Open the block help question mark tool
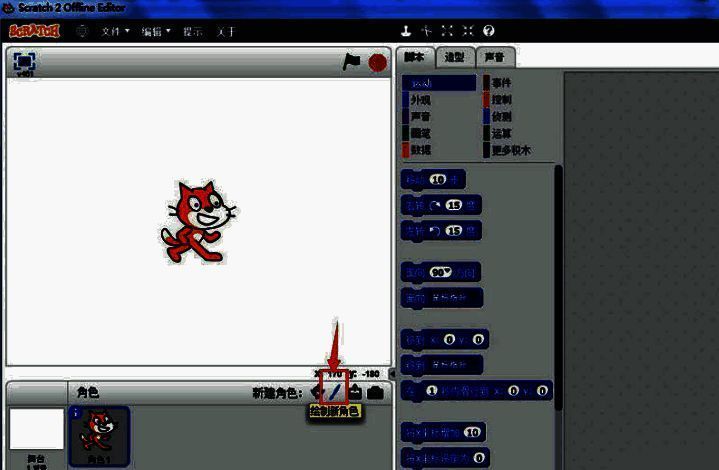The image size is (719, 470). [488, 31]
